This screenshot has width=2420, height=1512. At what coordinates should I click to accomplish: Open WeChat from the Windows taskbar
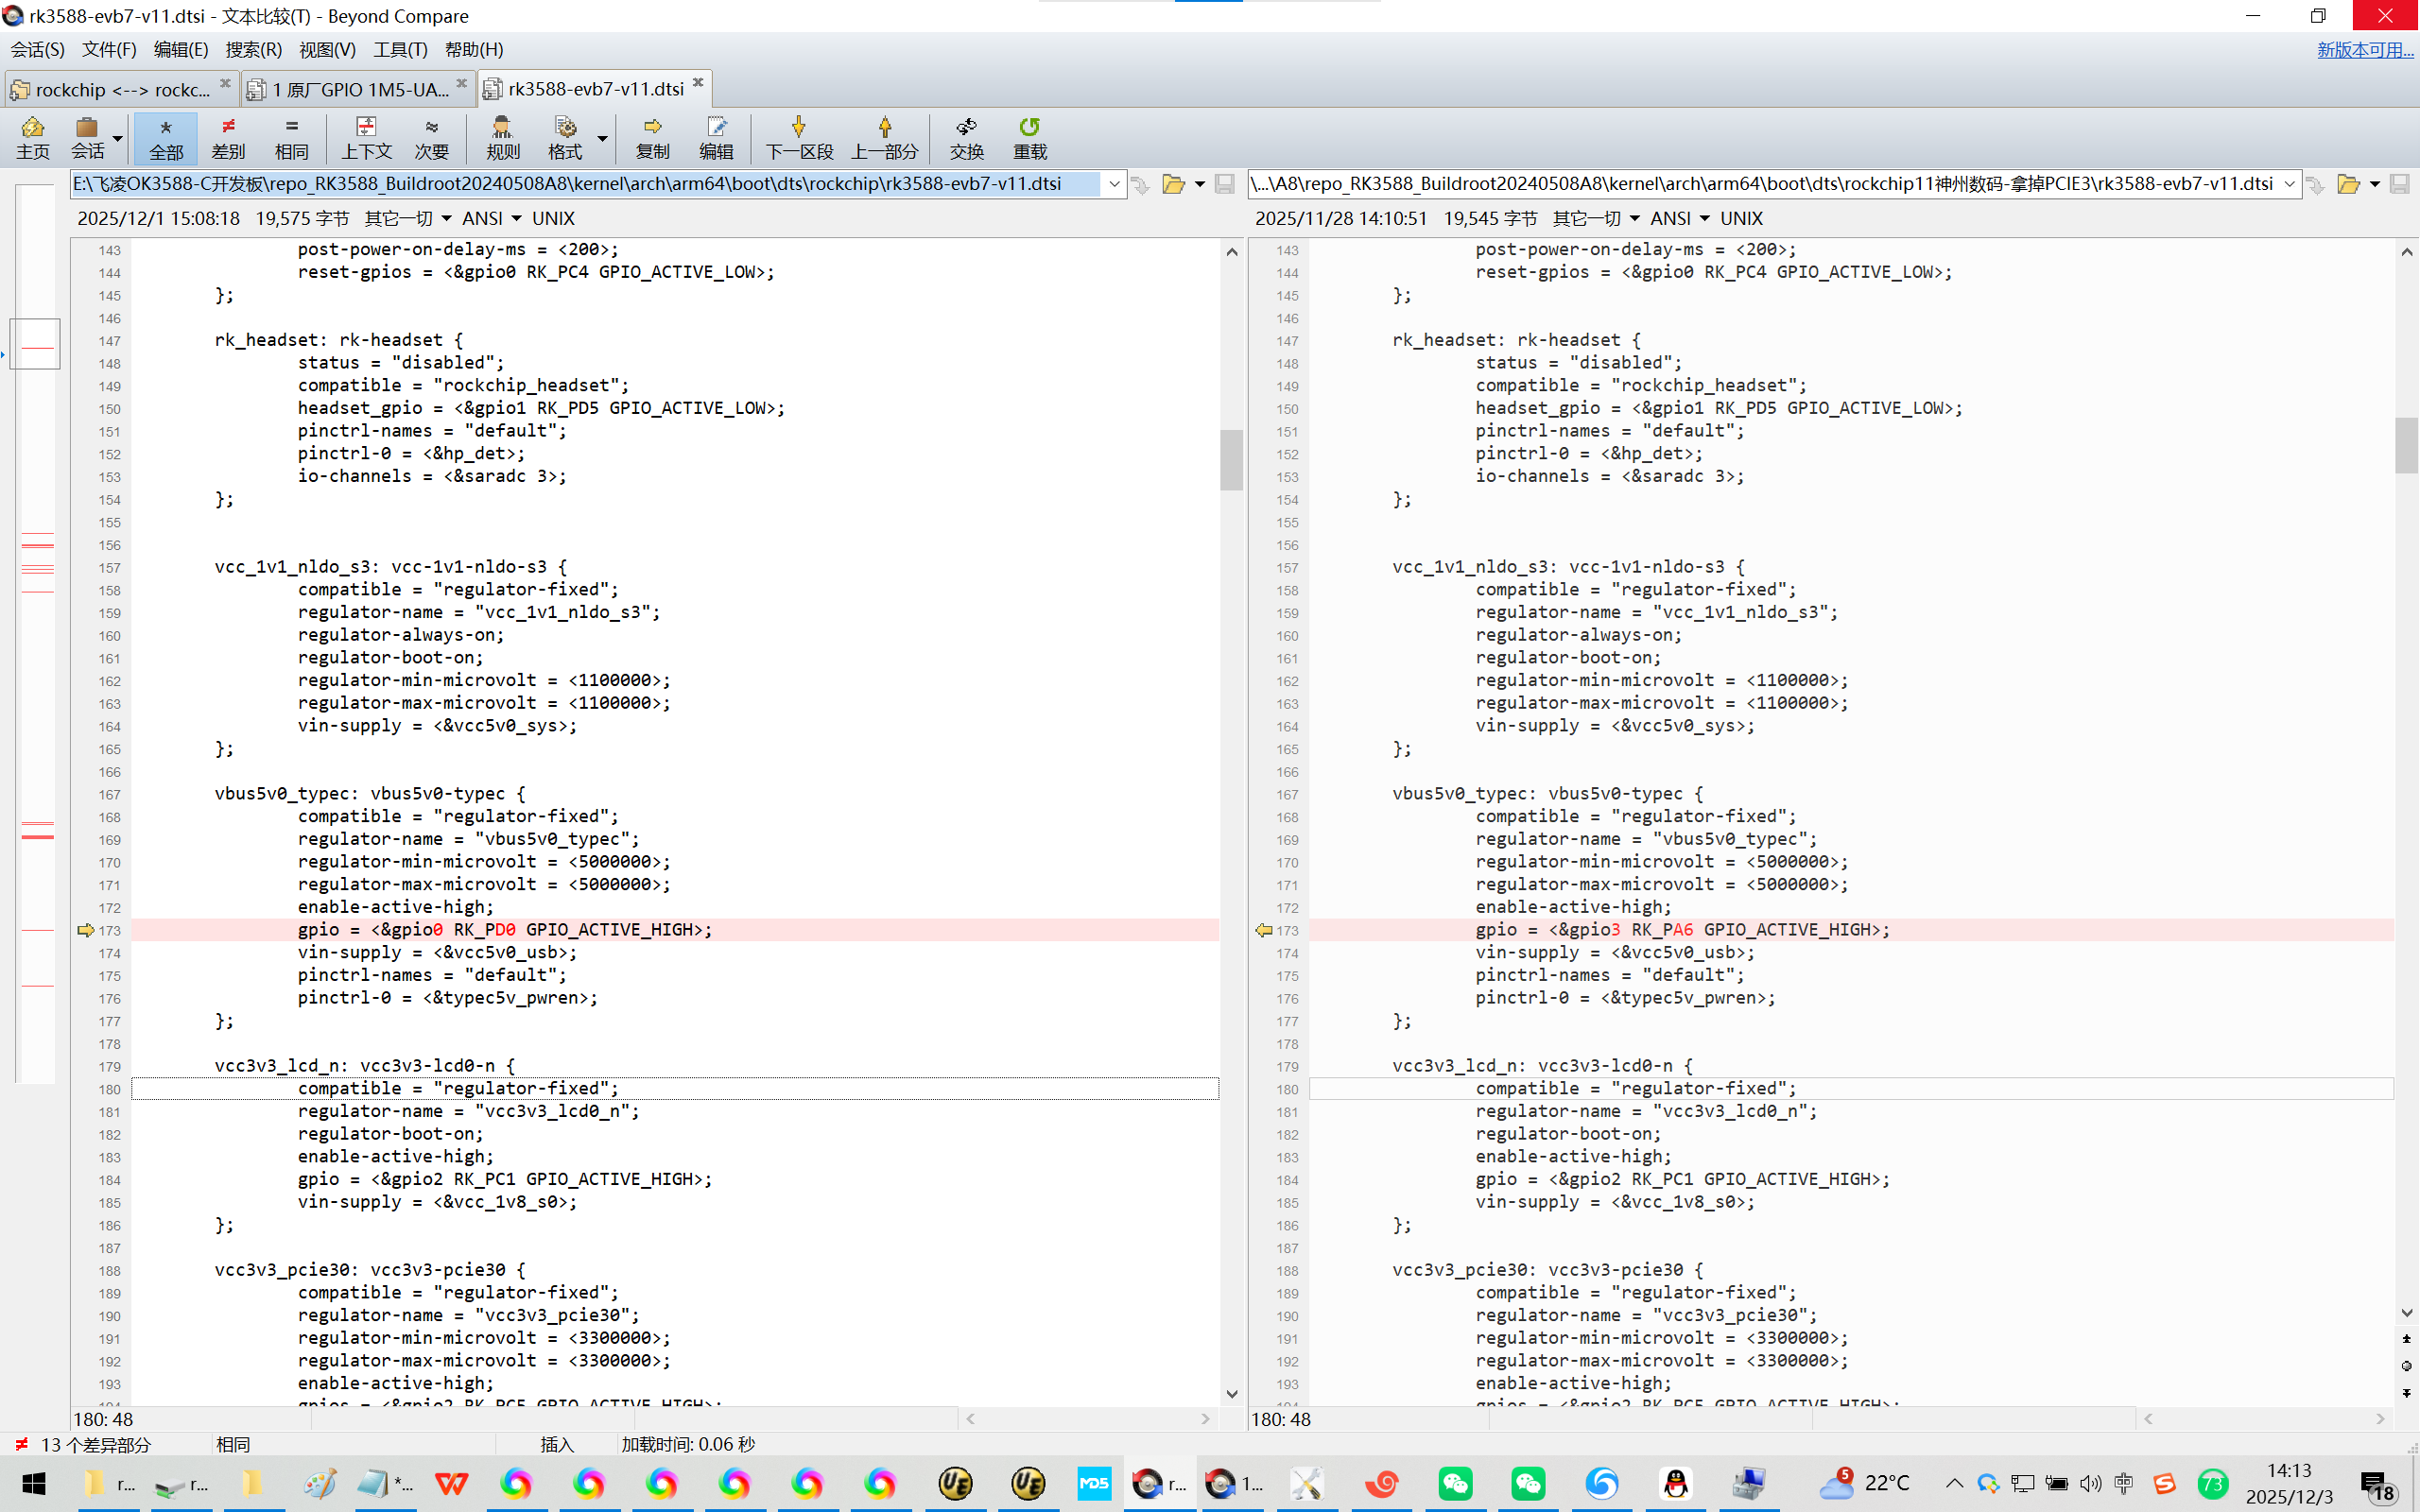pyautogui.click(x=1455, y=1483)
